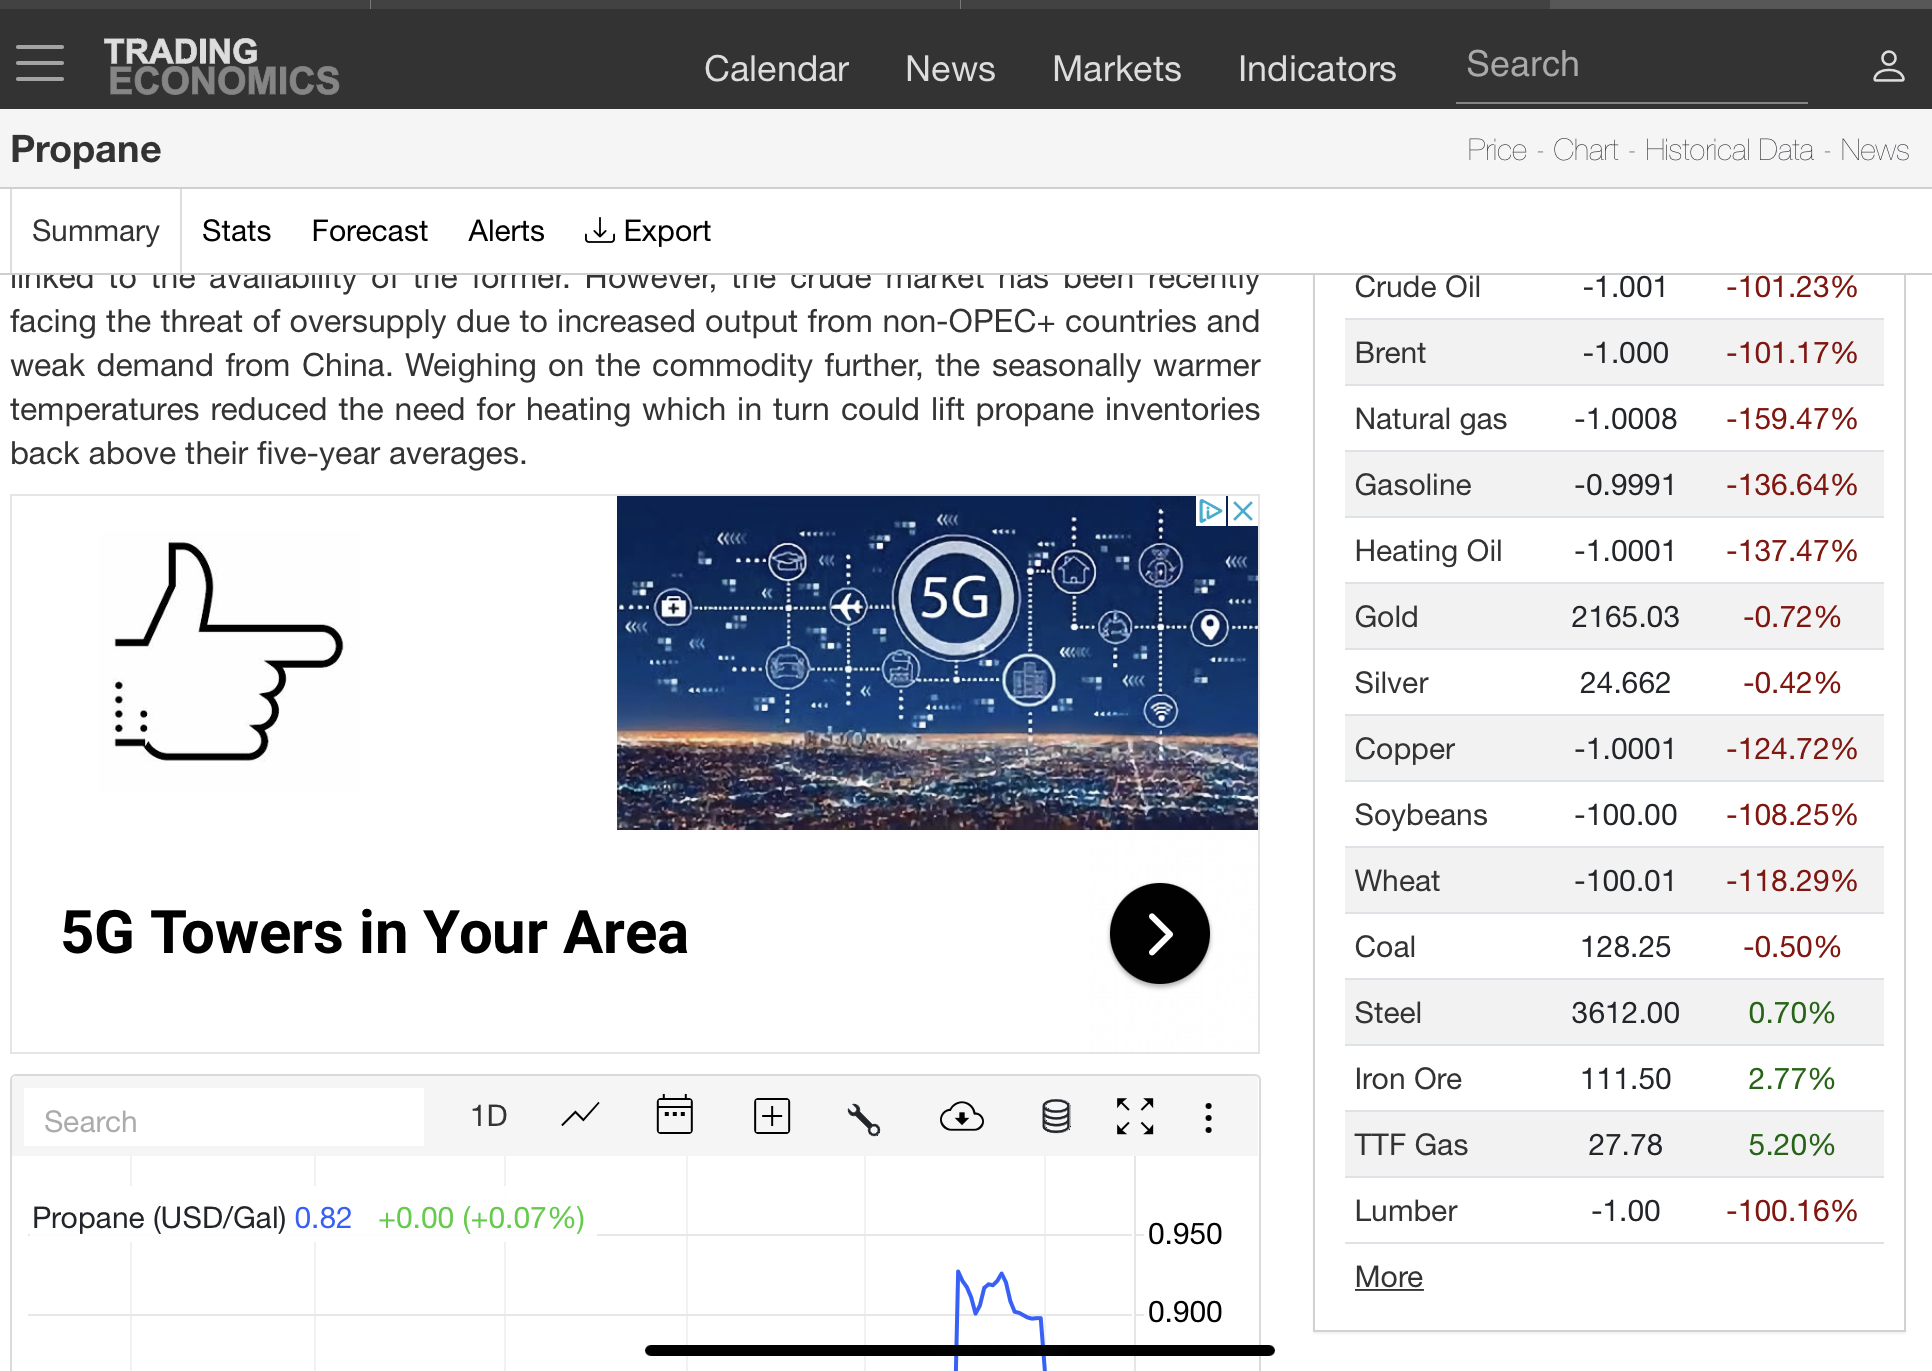This screenshot has width=1932, height=1371.
Task: Click the AdChoices triangle icon
Action: [x=1210, y=511]
